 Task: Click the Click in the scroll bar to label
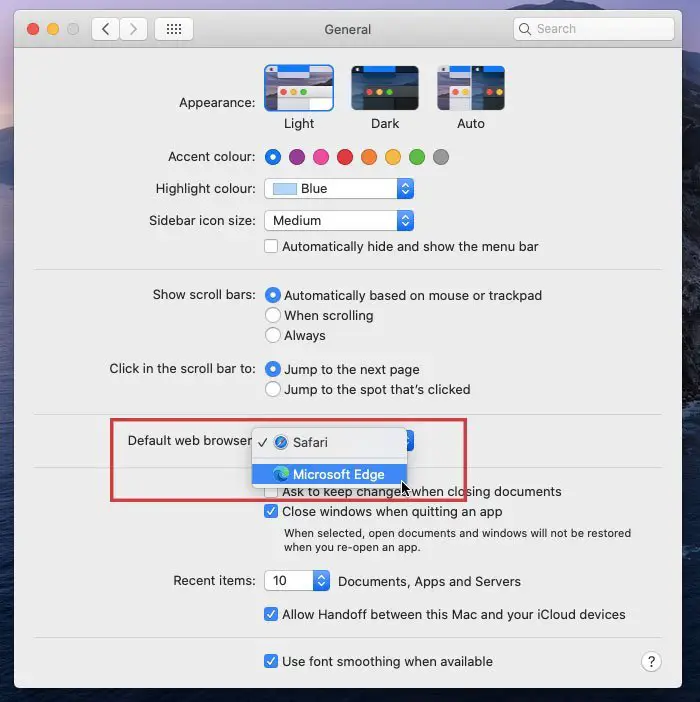[183, 368]
